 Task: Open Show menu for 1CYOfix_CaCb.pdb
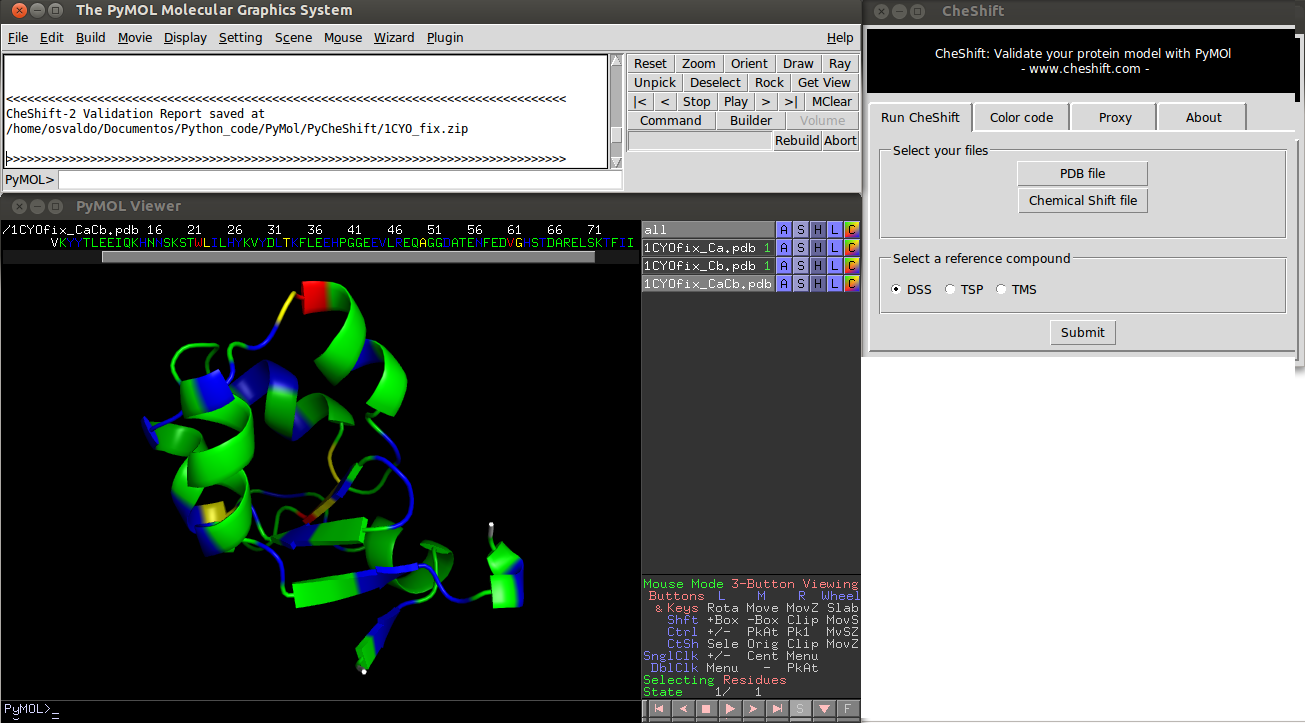tap(801, 284)
